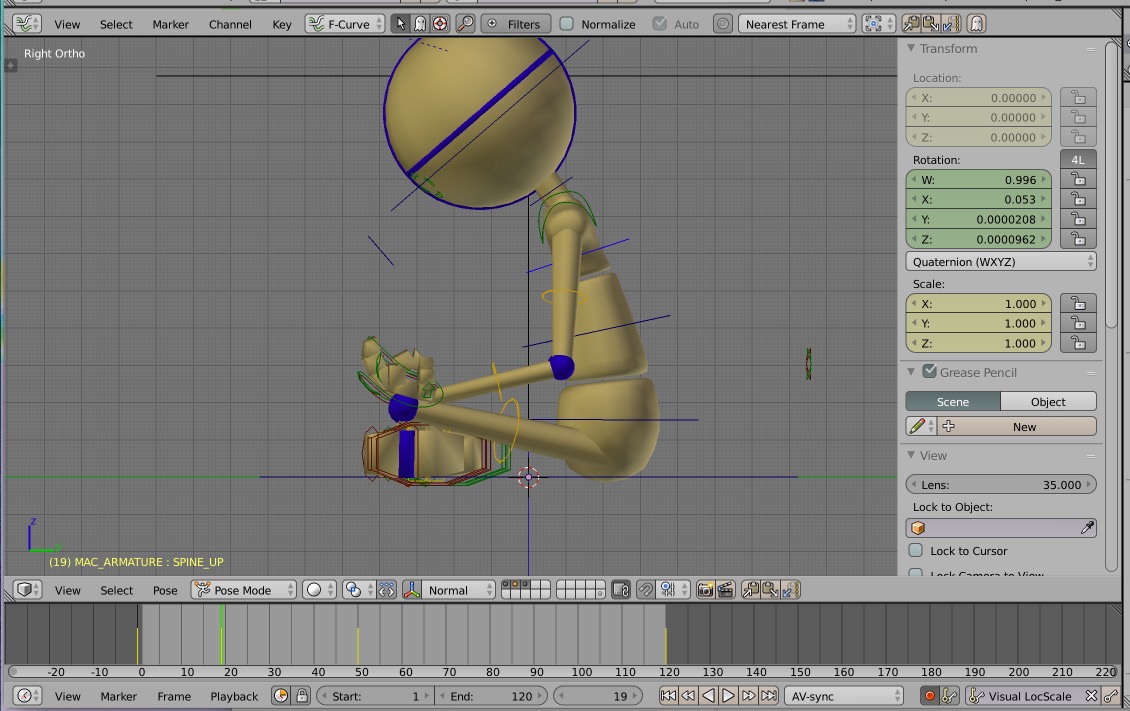The image size is (1130, 711).
Task: Click paste flipped keyframes icon in Graph header
Action: coord(950,24)
